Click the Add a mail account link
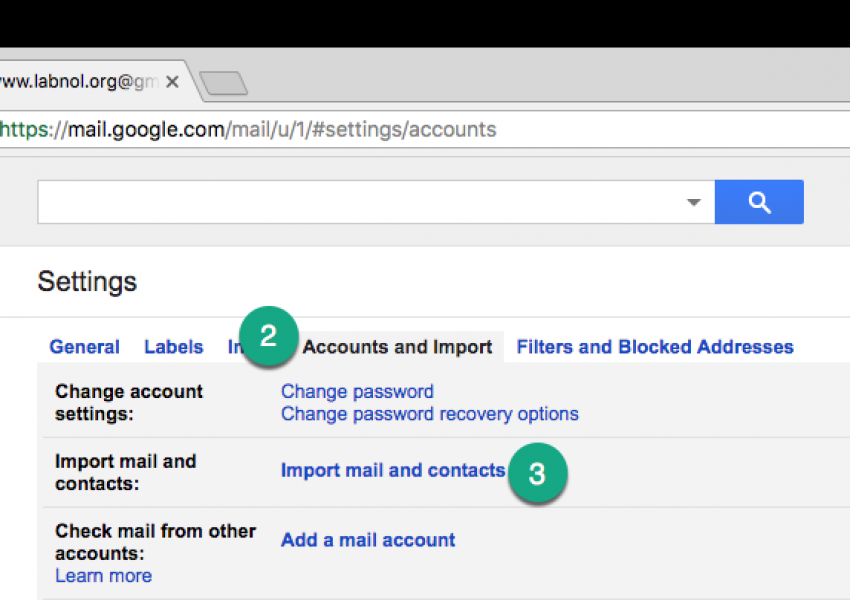The image size is (850, 600). point(367,540)
